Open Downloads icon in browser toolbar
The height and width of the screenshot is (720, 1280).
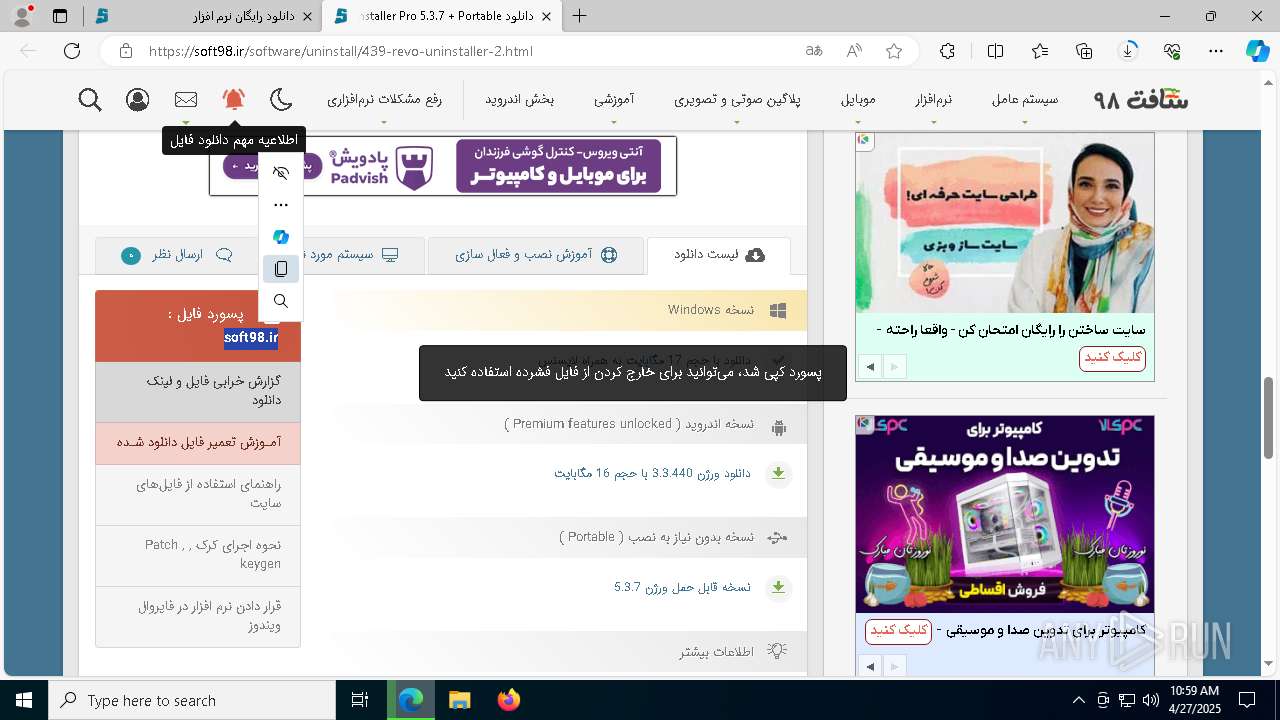click(x=1128, y=51)
